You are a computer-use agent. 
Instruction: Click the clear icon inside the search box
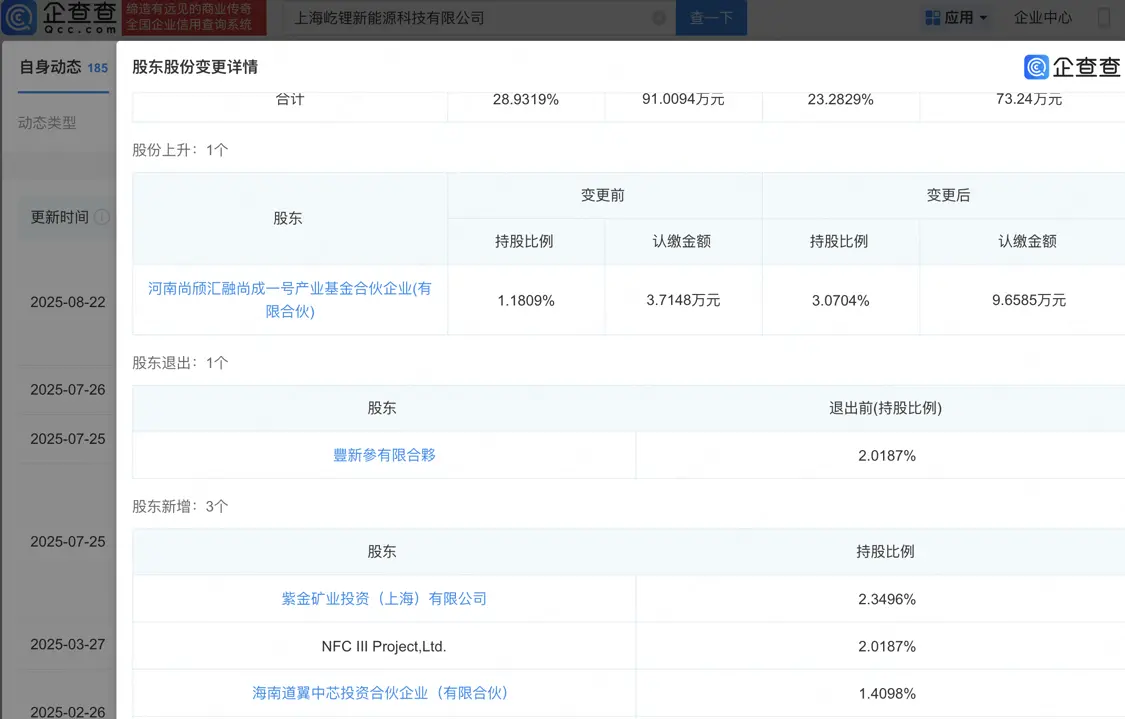coord(658,17)
